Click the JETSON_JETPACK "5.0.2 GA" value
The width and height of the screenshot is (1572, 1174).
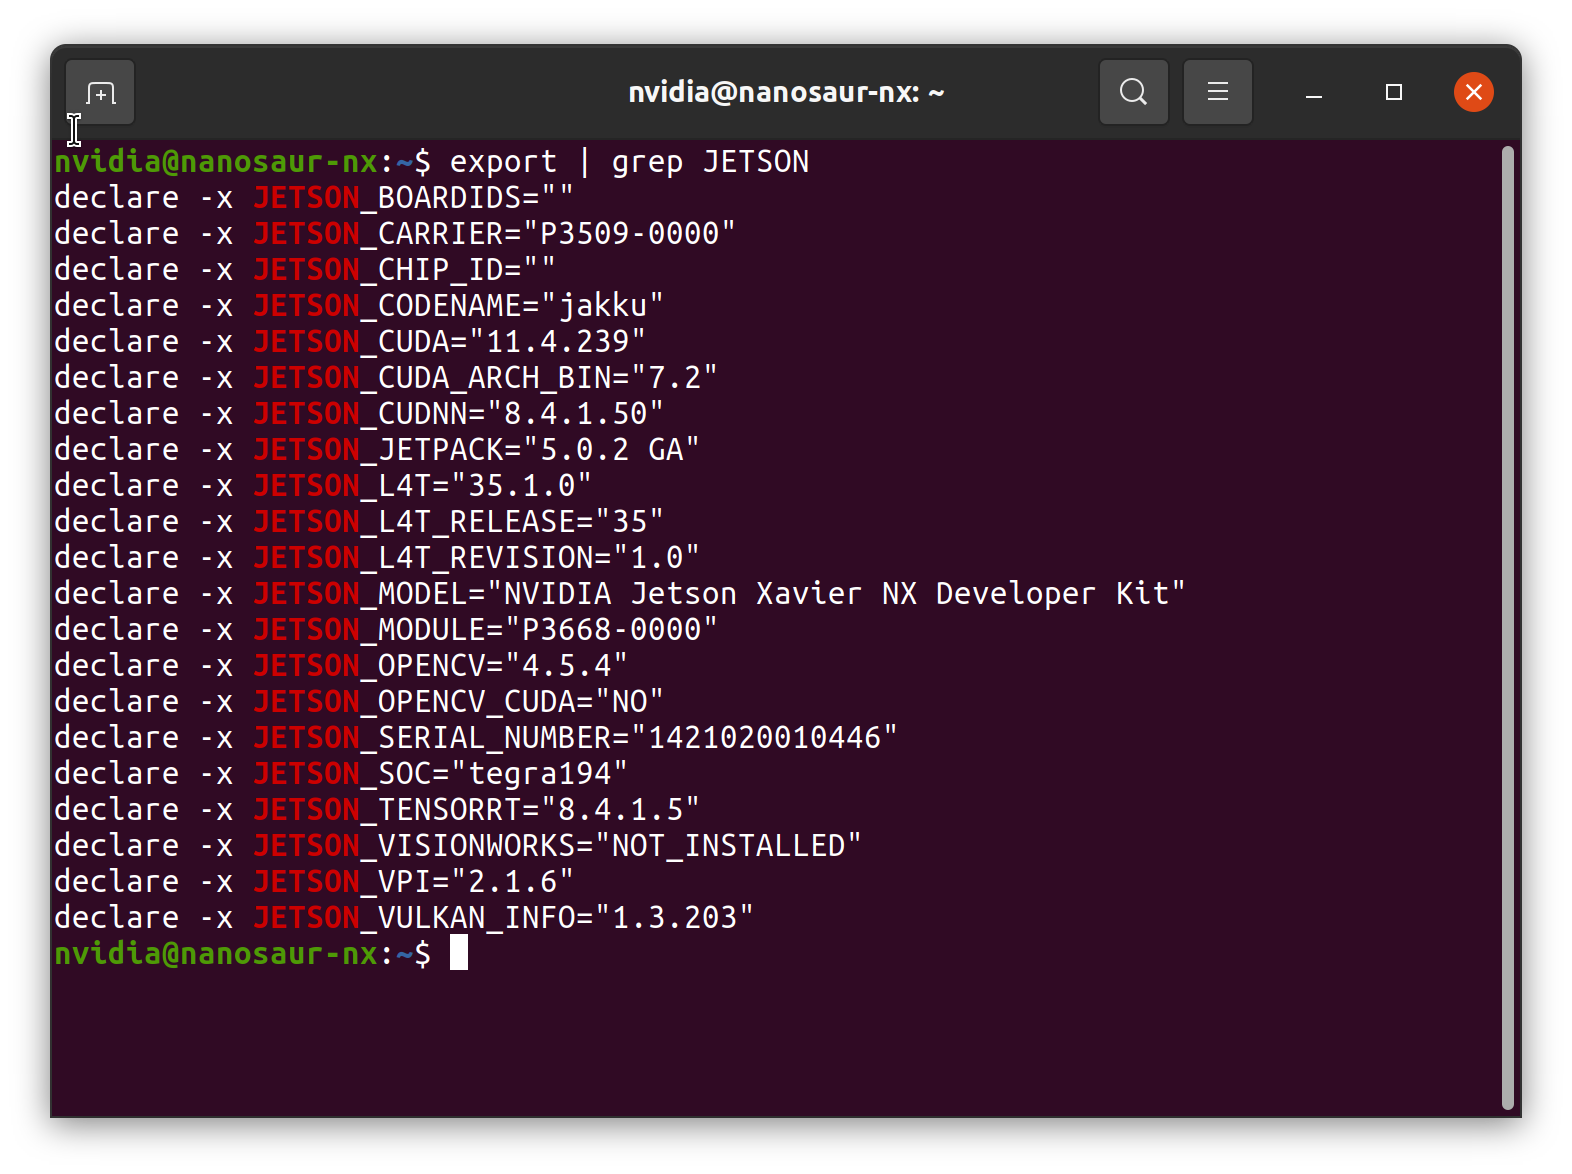tap(611, 449)
